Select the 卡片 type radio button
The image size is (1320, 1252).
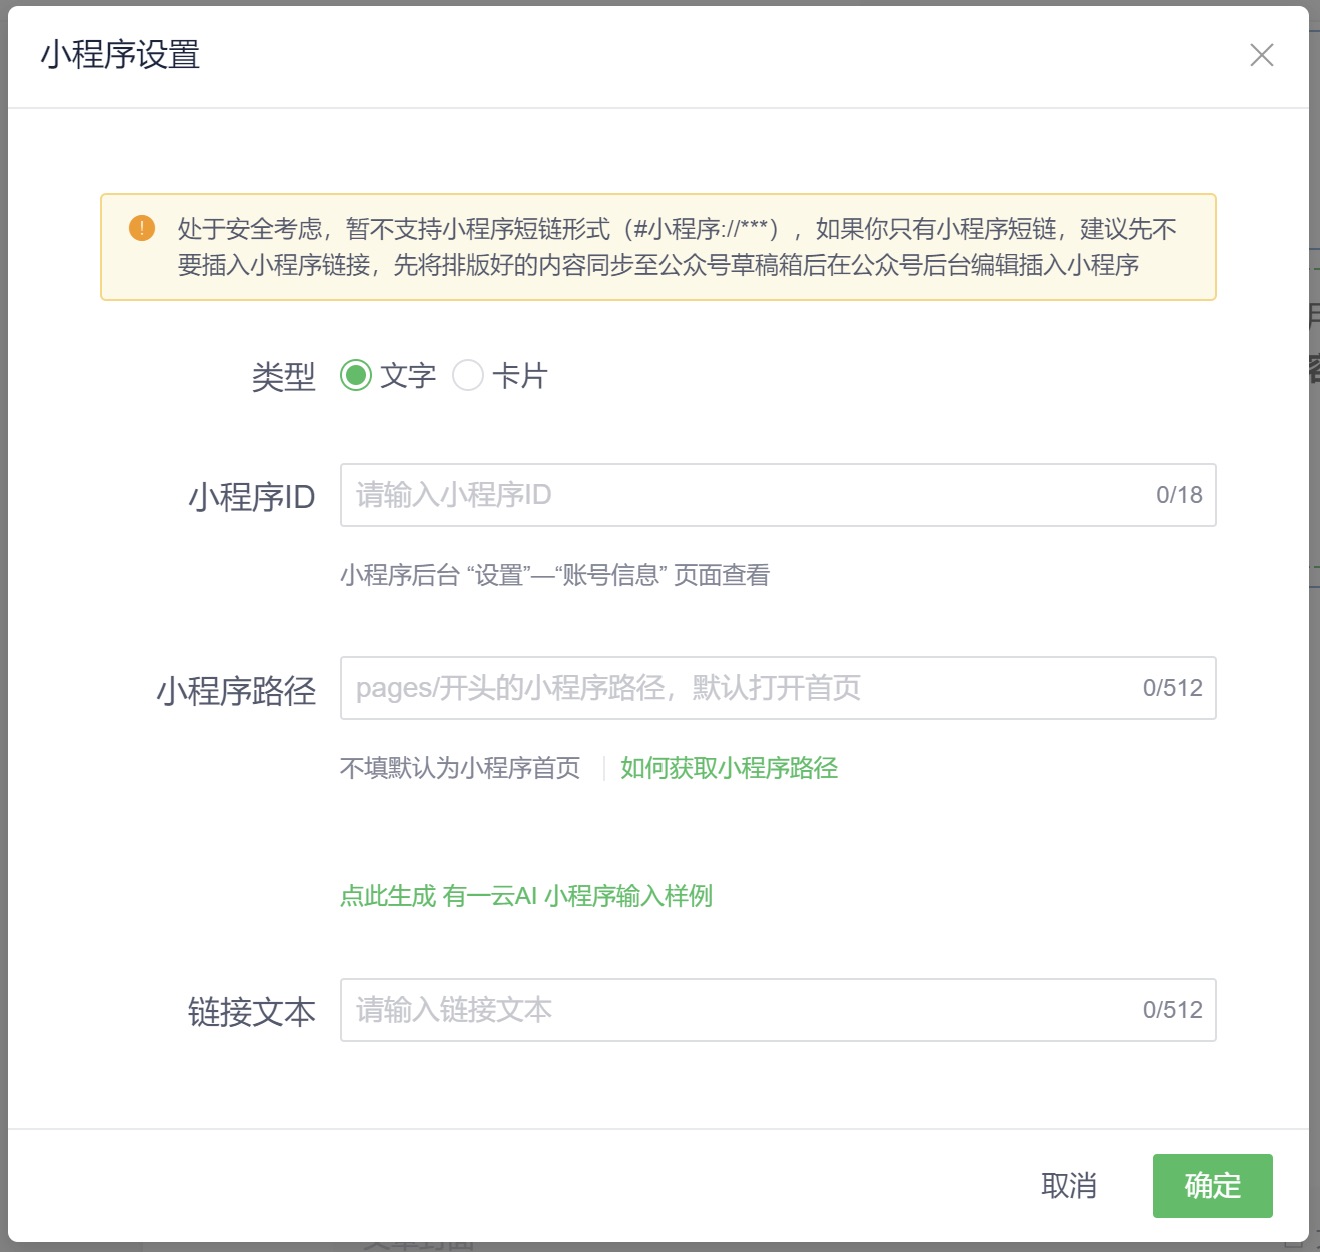[468, 376]
